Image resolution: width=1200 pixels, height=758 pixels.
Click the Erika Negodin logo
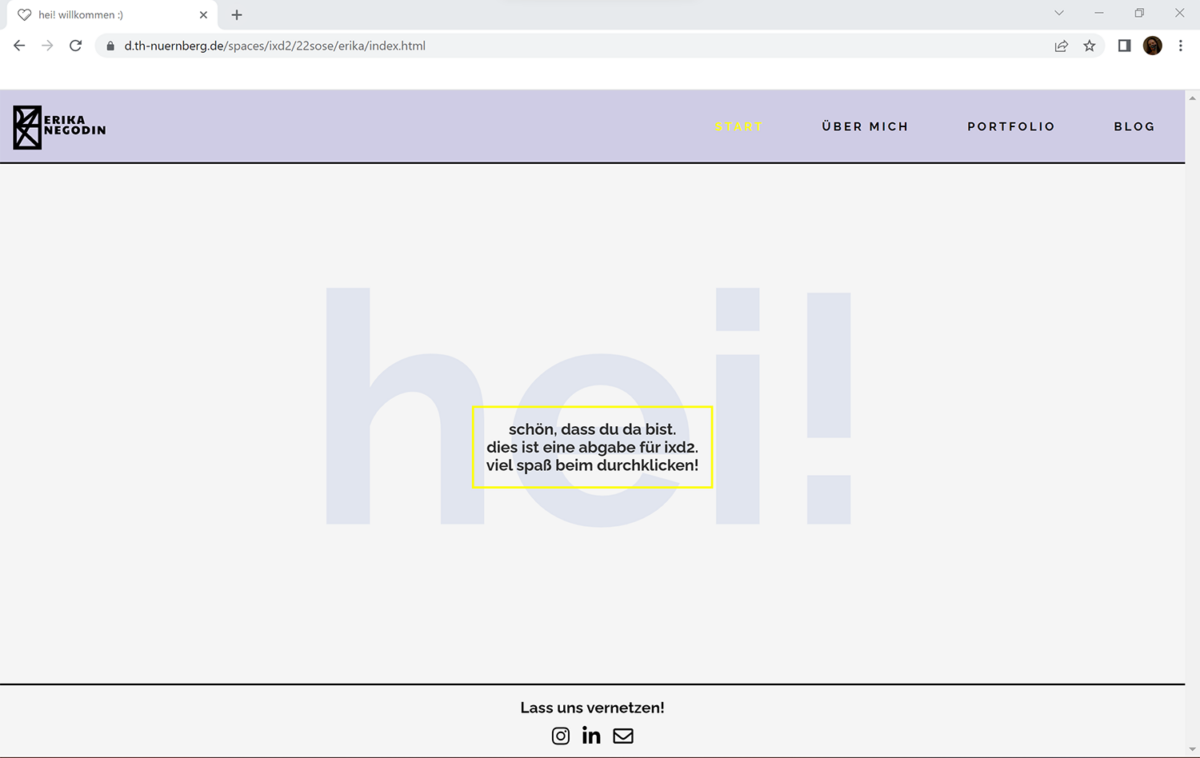59,127
